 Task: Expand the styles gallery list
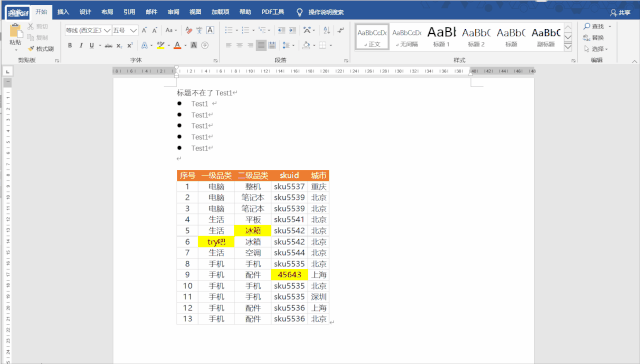(x=568, y=47)
